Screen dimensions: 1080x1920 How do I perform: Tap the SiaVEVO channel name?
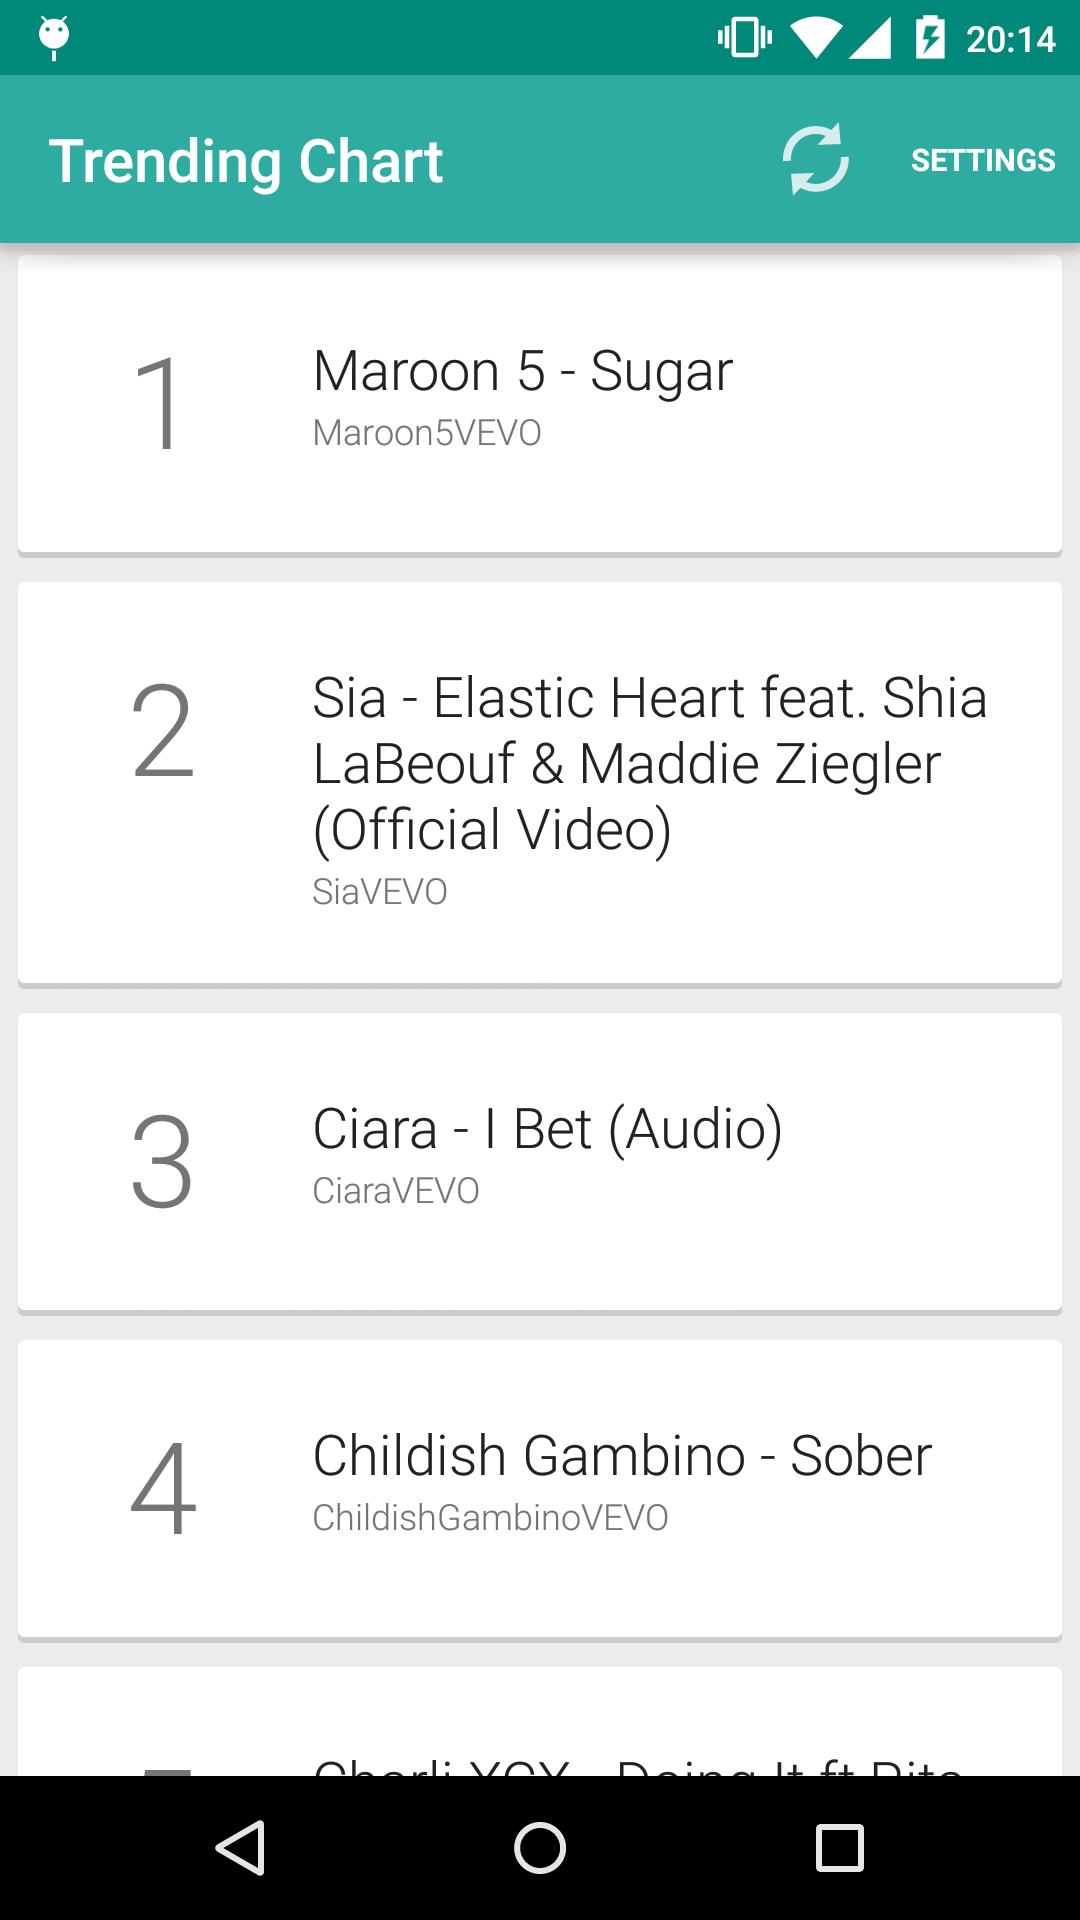click(380, 891)
